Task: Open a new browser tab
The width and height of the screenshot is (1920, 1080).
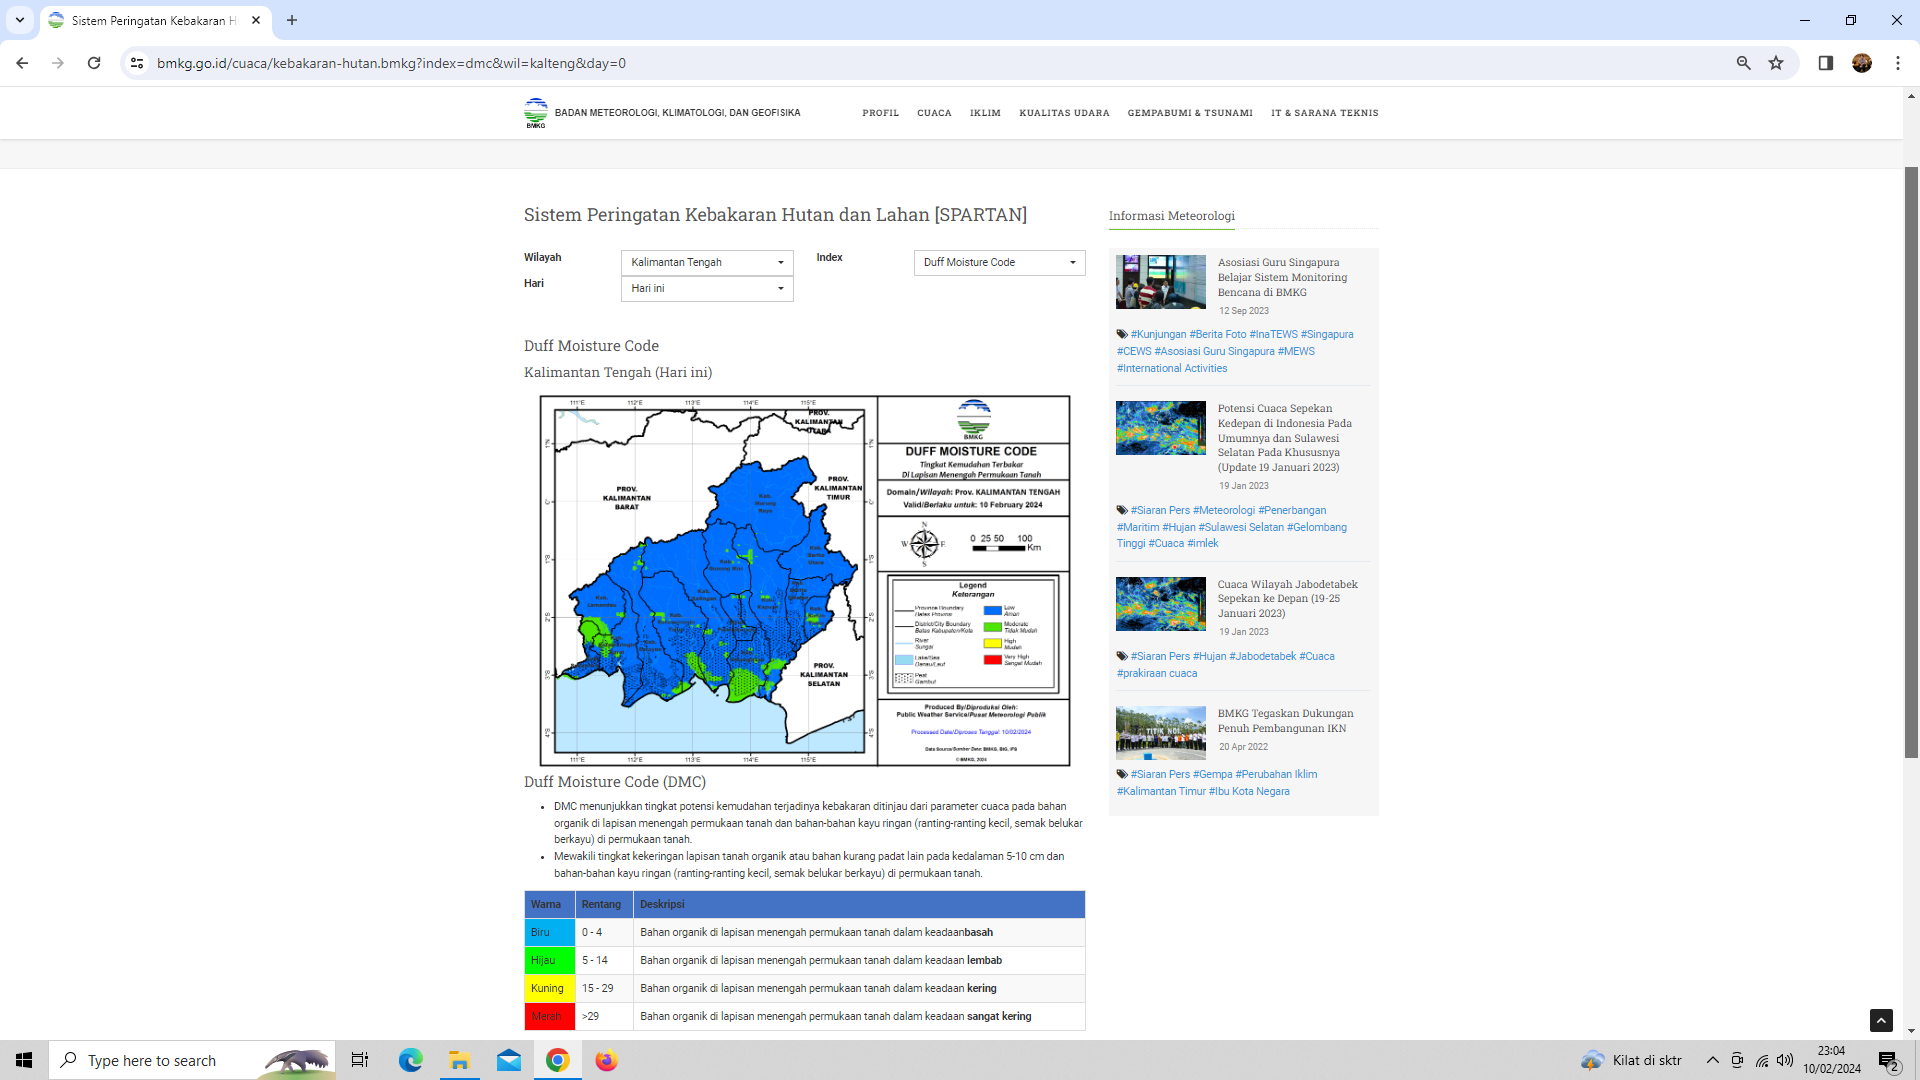Action: pos(292,20)
